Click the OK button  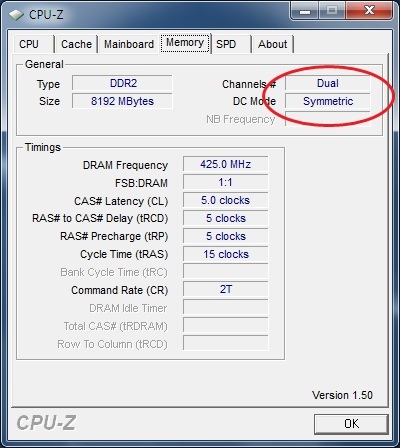(351, 424)
